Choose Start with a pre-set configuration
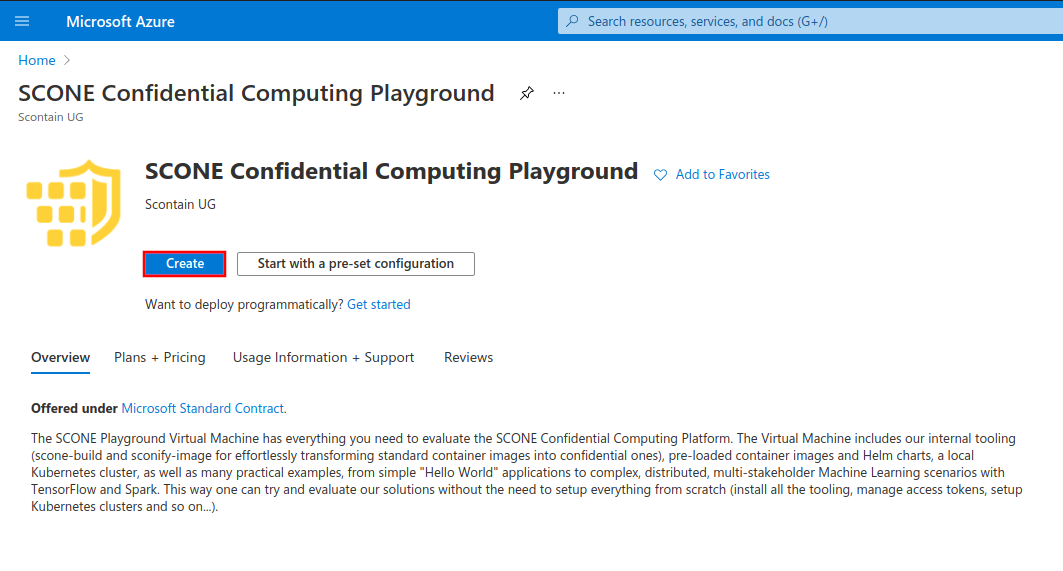 click(x=356, y=264)
